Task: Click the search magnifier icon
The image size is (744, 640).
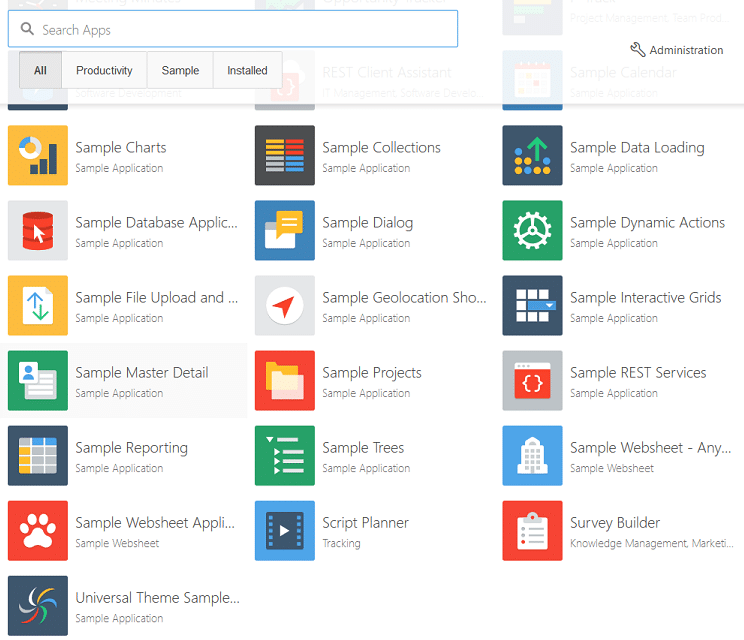Action: tap(27, 29)
